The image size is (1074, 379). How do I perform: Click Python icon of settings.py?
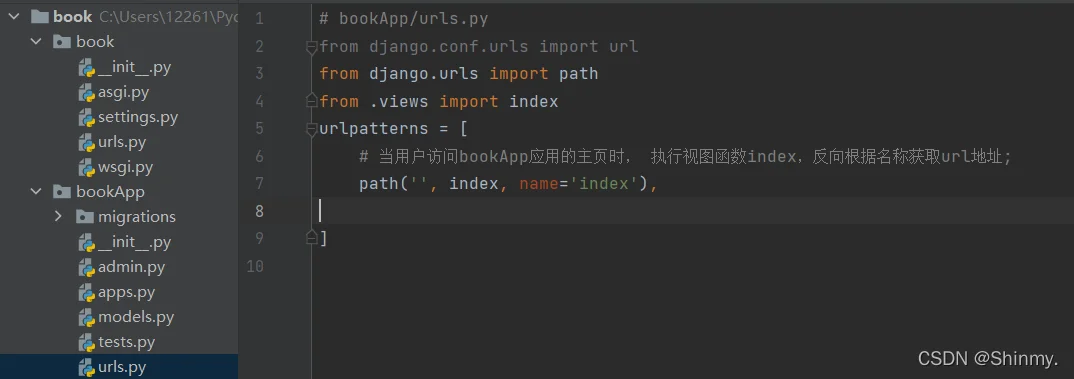coord(86,117)
